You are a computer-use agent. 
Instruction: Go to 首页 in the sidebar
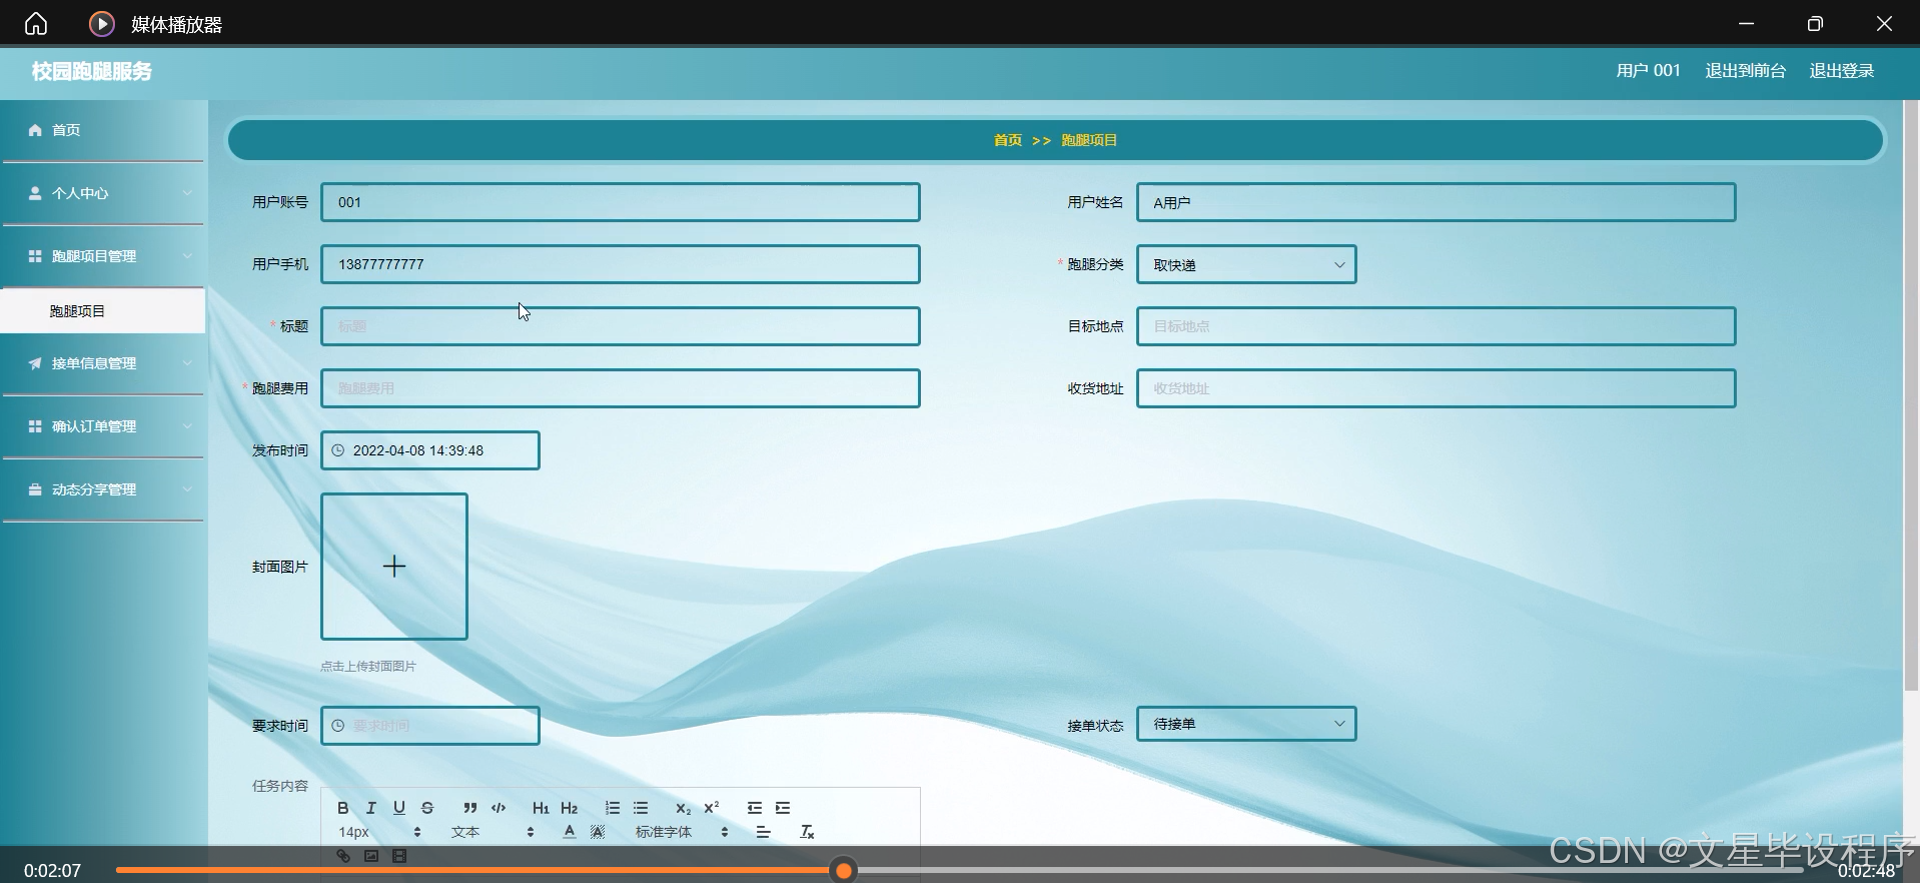point(103,130)
